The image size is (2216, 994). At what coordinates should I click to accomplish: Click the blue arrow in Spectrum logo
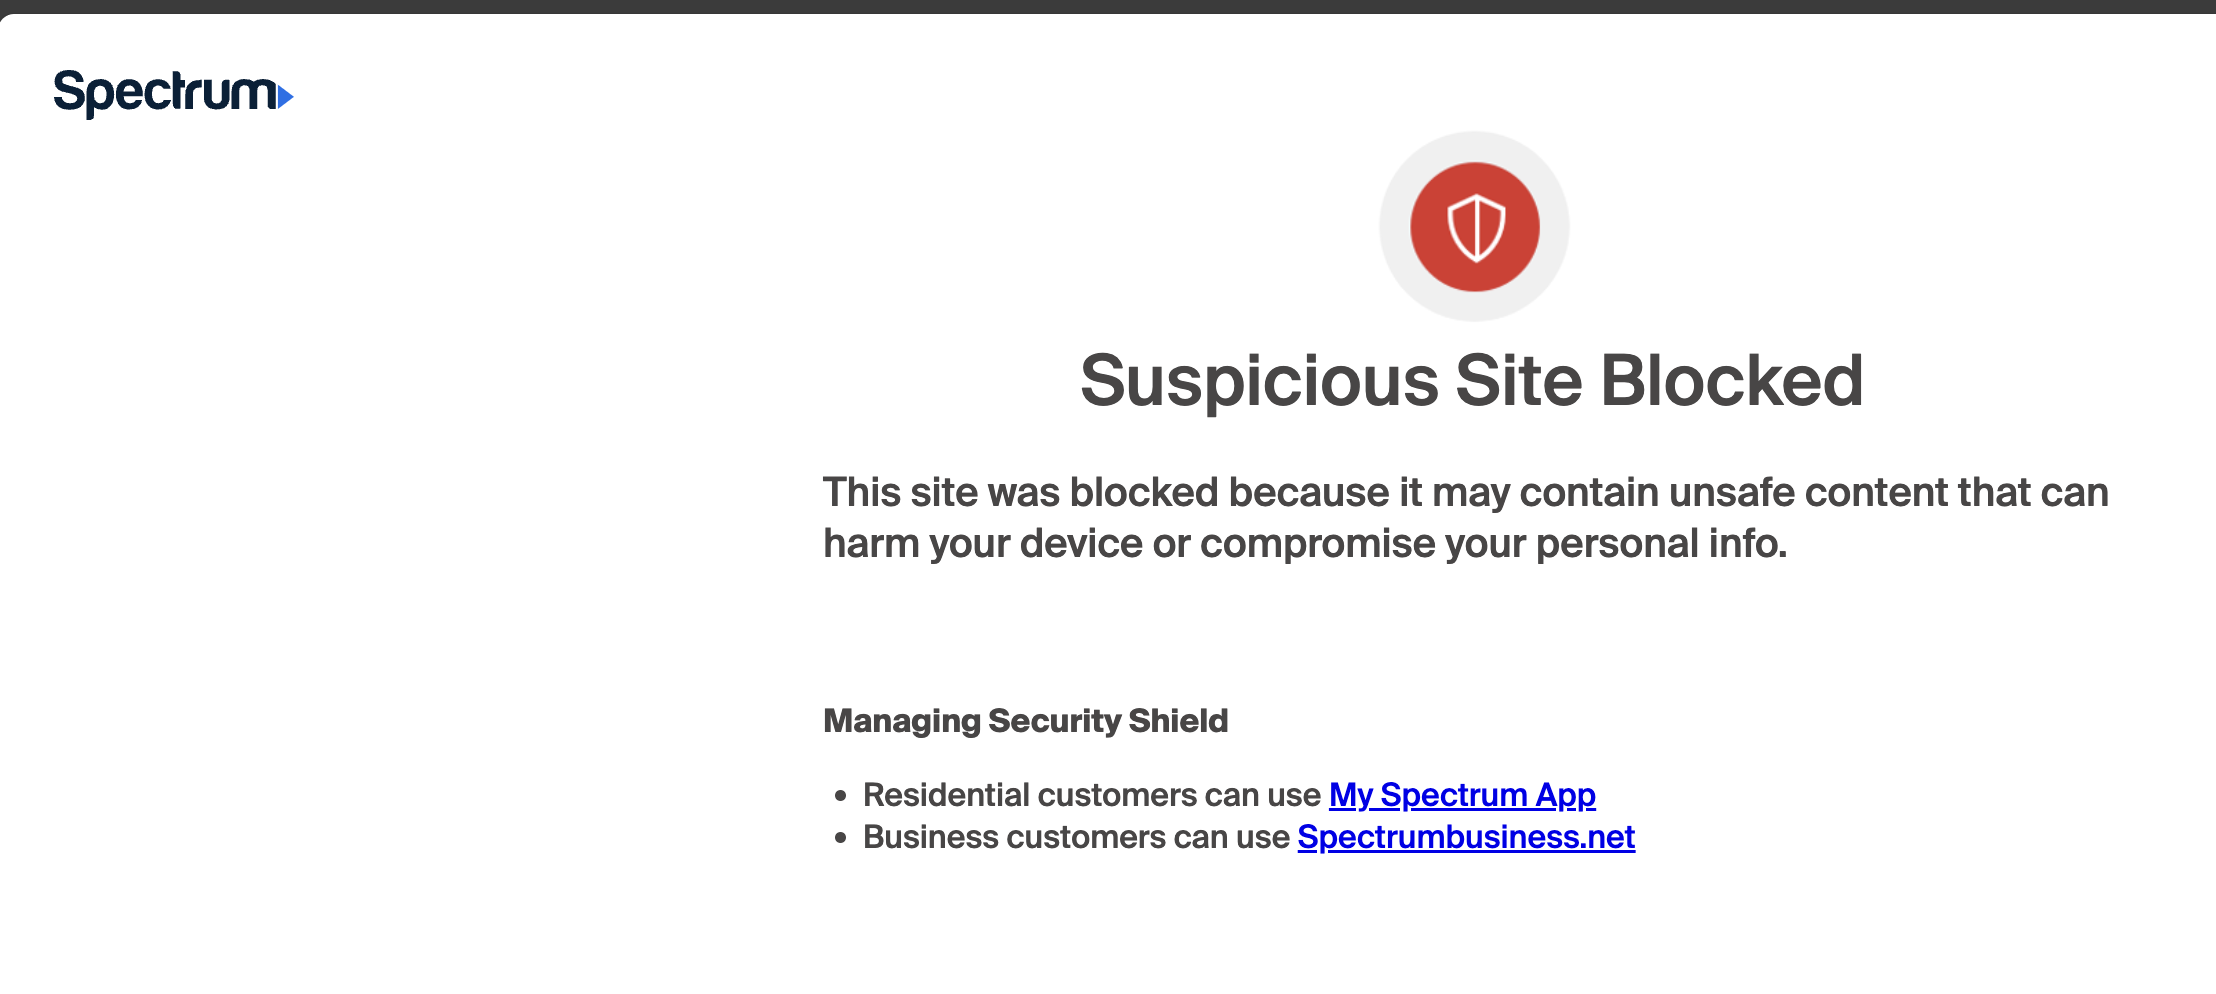point(286,97)
